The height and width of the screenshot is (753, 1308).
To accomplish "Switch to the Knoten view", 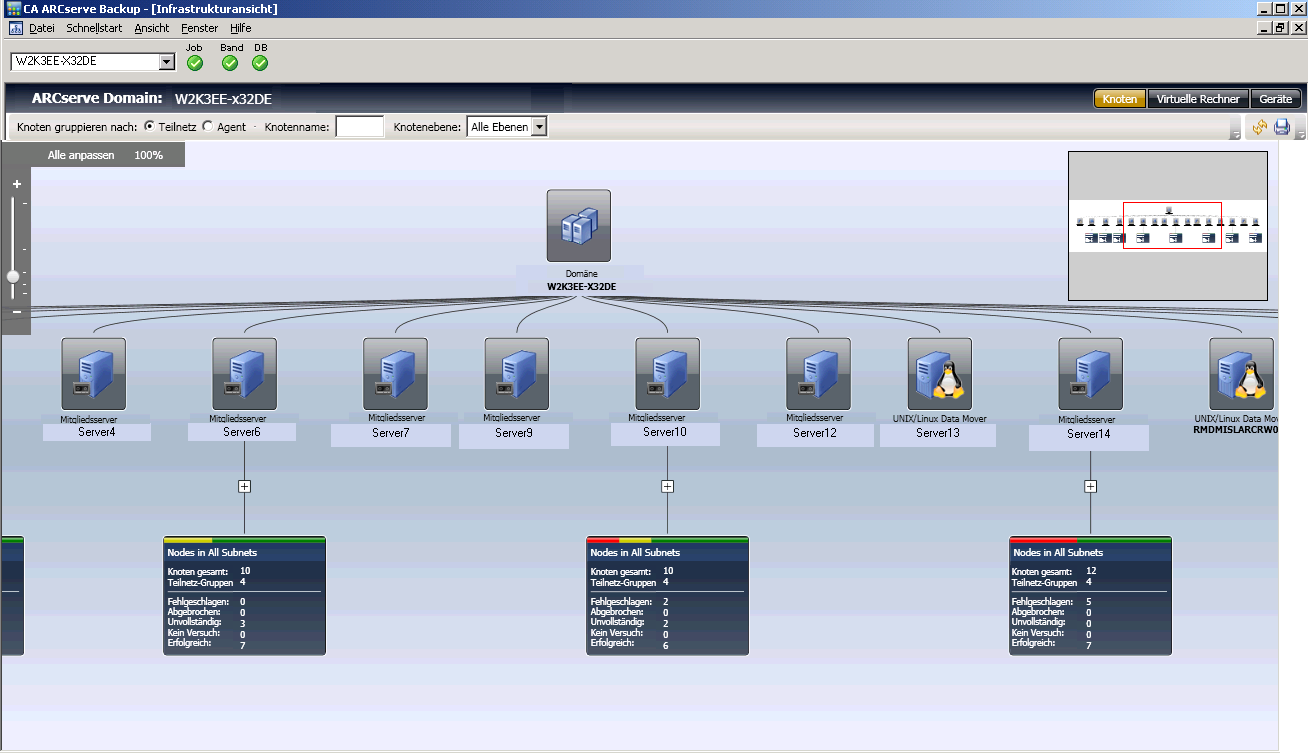I will (x=1120, y=99).
